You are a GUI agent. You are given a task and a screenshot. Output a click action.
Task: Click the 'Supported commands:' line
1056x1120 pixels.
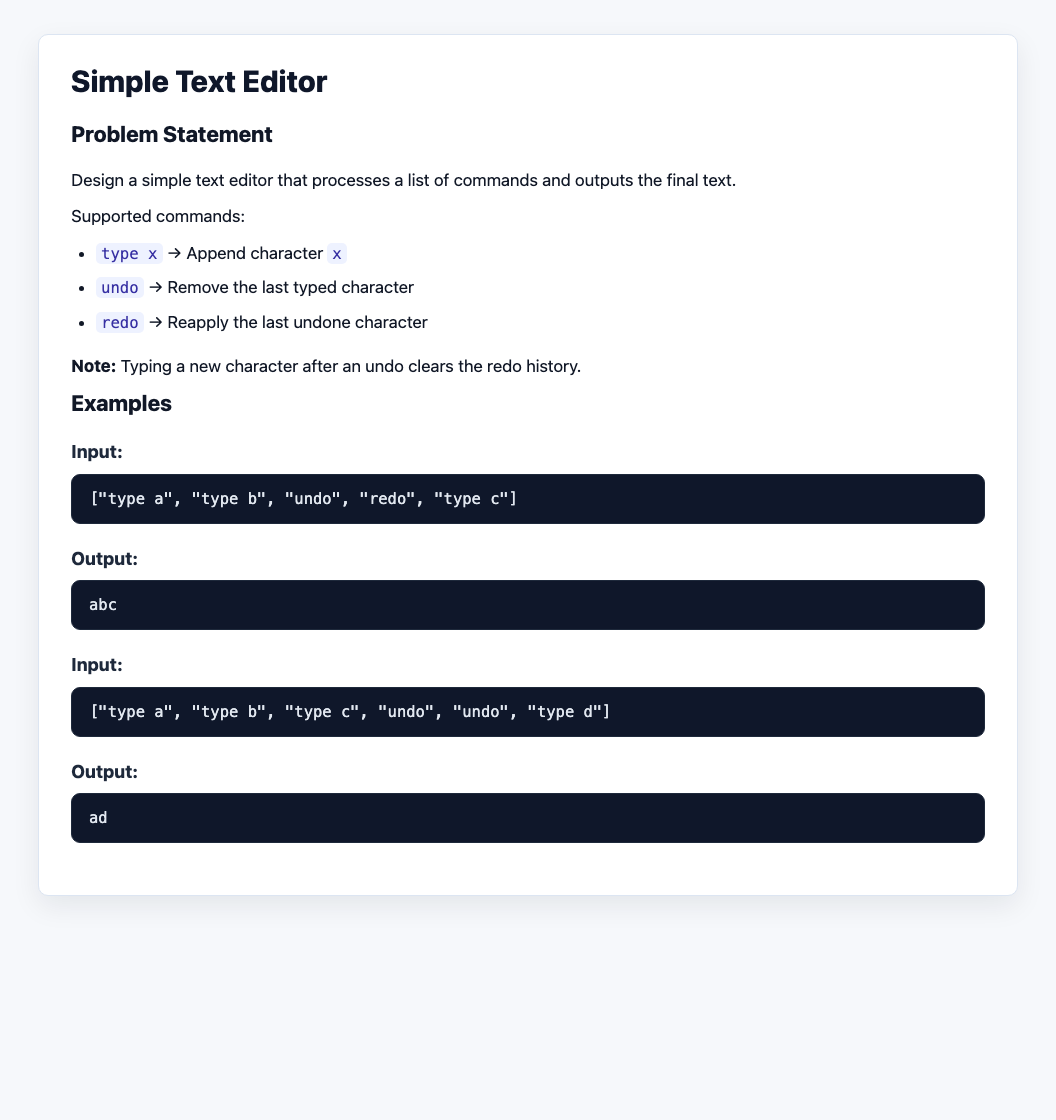tap(158, 216)
